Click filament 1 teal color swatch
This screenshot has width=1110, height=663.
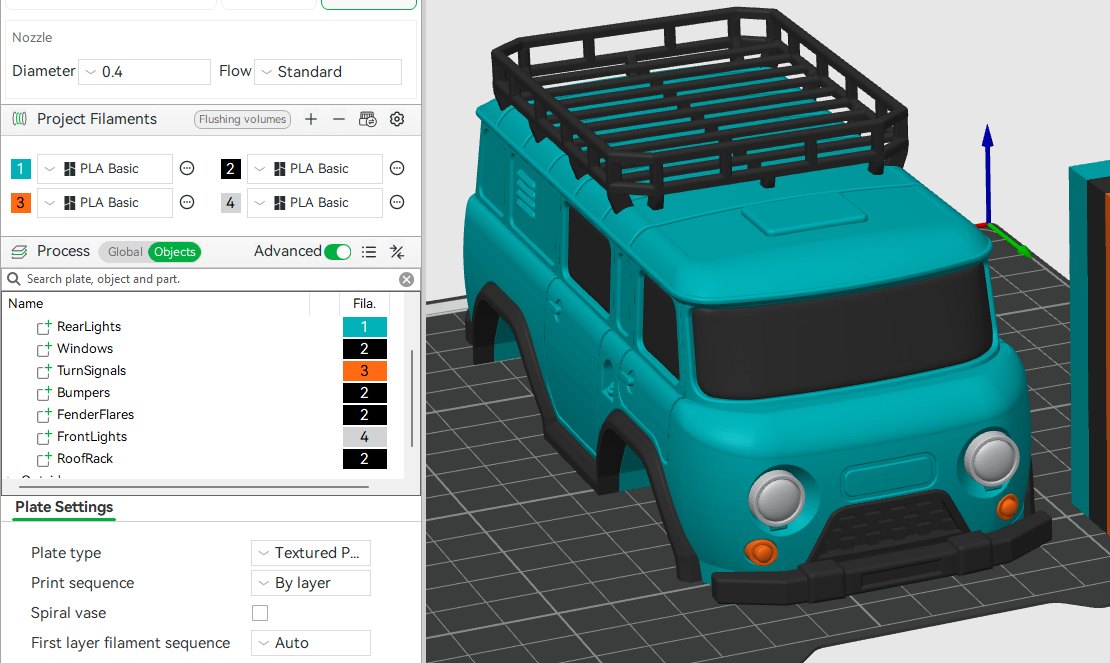tap(21, 168)
